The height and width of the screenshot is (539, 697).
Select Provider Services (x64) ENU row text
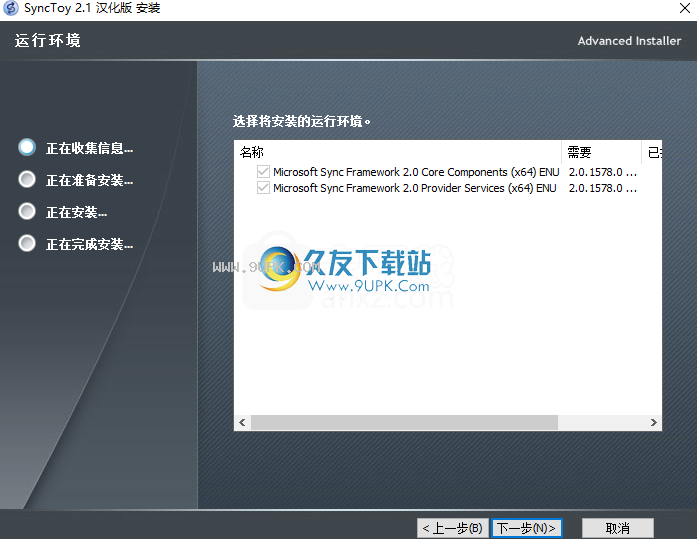tap(415, 188)
